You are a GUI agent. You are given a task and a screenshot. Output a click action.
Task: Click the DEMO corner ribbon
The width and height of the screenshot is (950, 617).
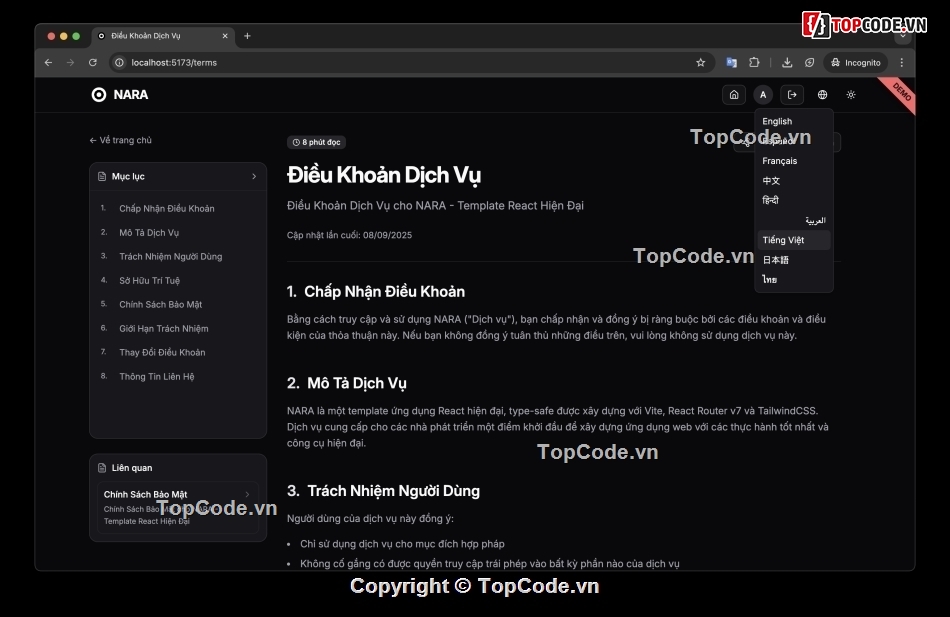[902, 92]
